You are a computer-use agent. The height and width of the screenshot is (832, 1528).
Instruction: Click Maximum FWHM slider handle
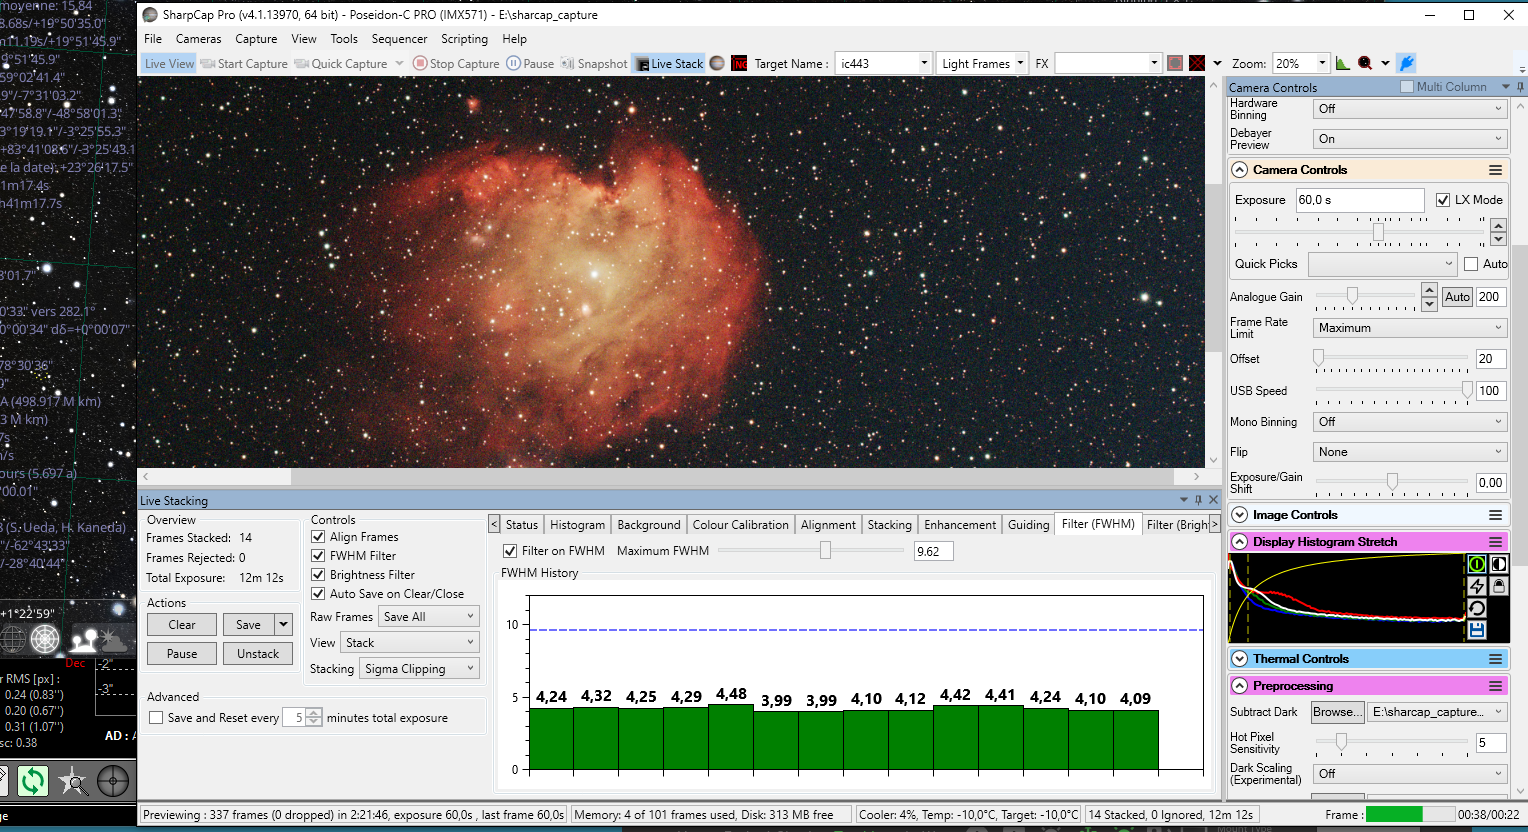pyautogui.click(x=825, y=551)
